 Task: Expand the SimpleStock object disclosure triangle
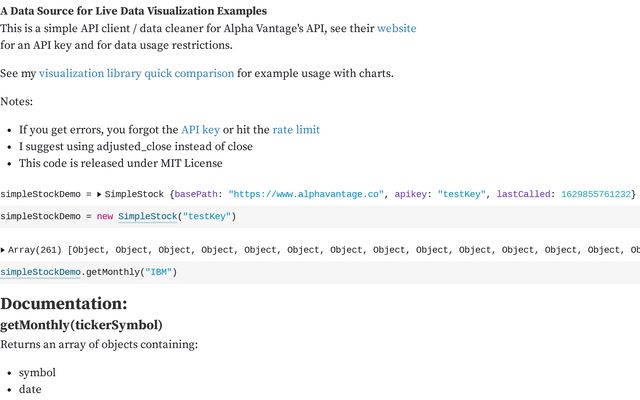point(99,194)
